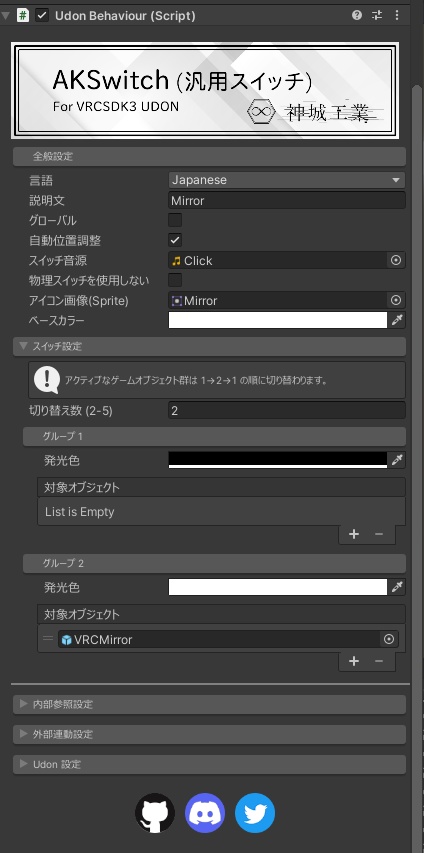Image resolution: width=424 pixels, height=853 pixels.
Task: Grab the VRCMirror list reorder handle
Action: [x=48, y=639]
